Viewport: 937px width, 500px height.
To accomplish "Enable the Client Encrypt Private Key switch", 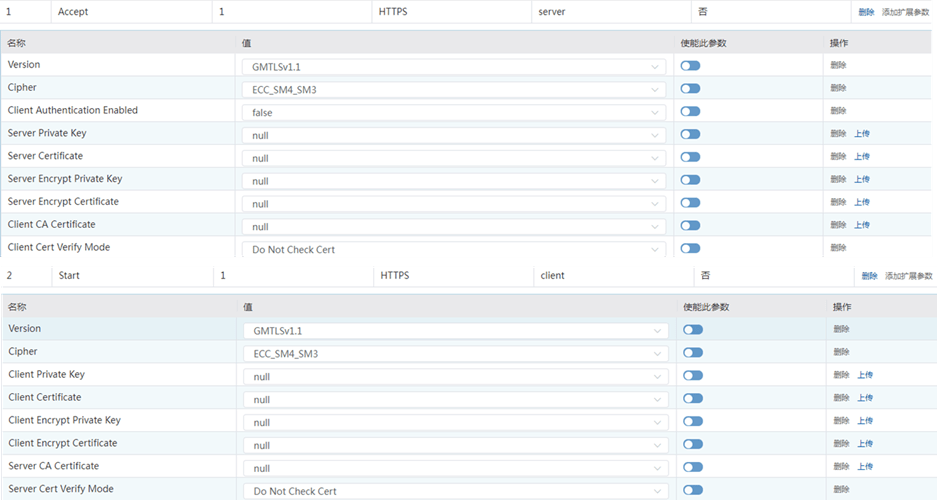I will 693,422.
